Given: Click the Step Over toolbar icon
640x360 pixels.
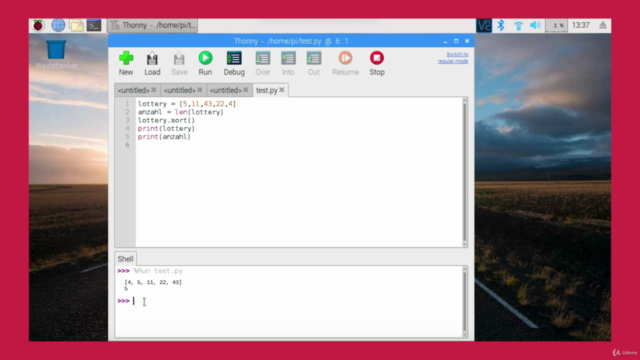Looking at the screenshot, I should (x=262, y=63).
